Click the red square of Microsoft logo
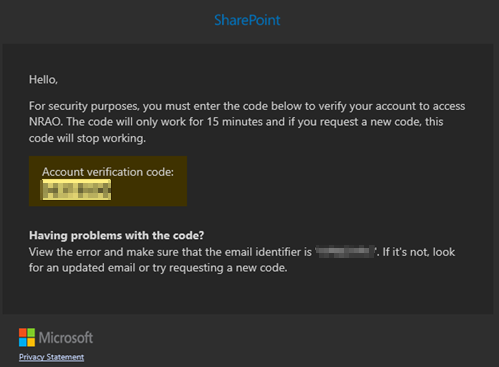 point(23,333)
